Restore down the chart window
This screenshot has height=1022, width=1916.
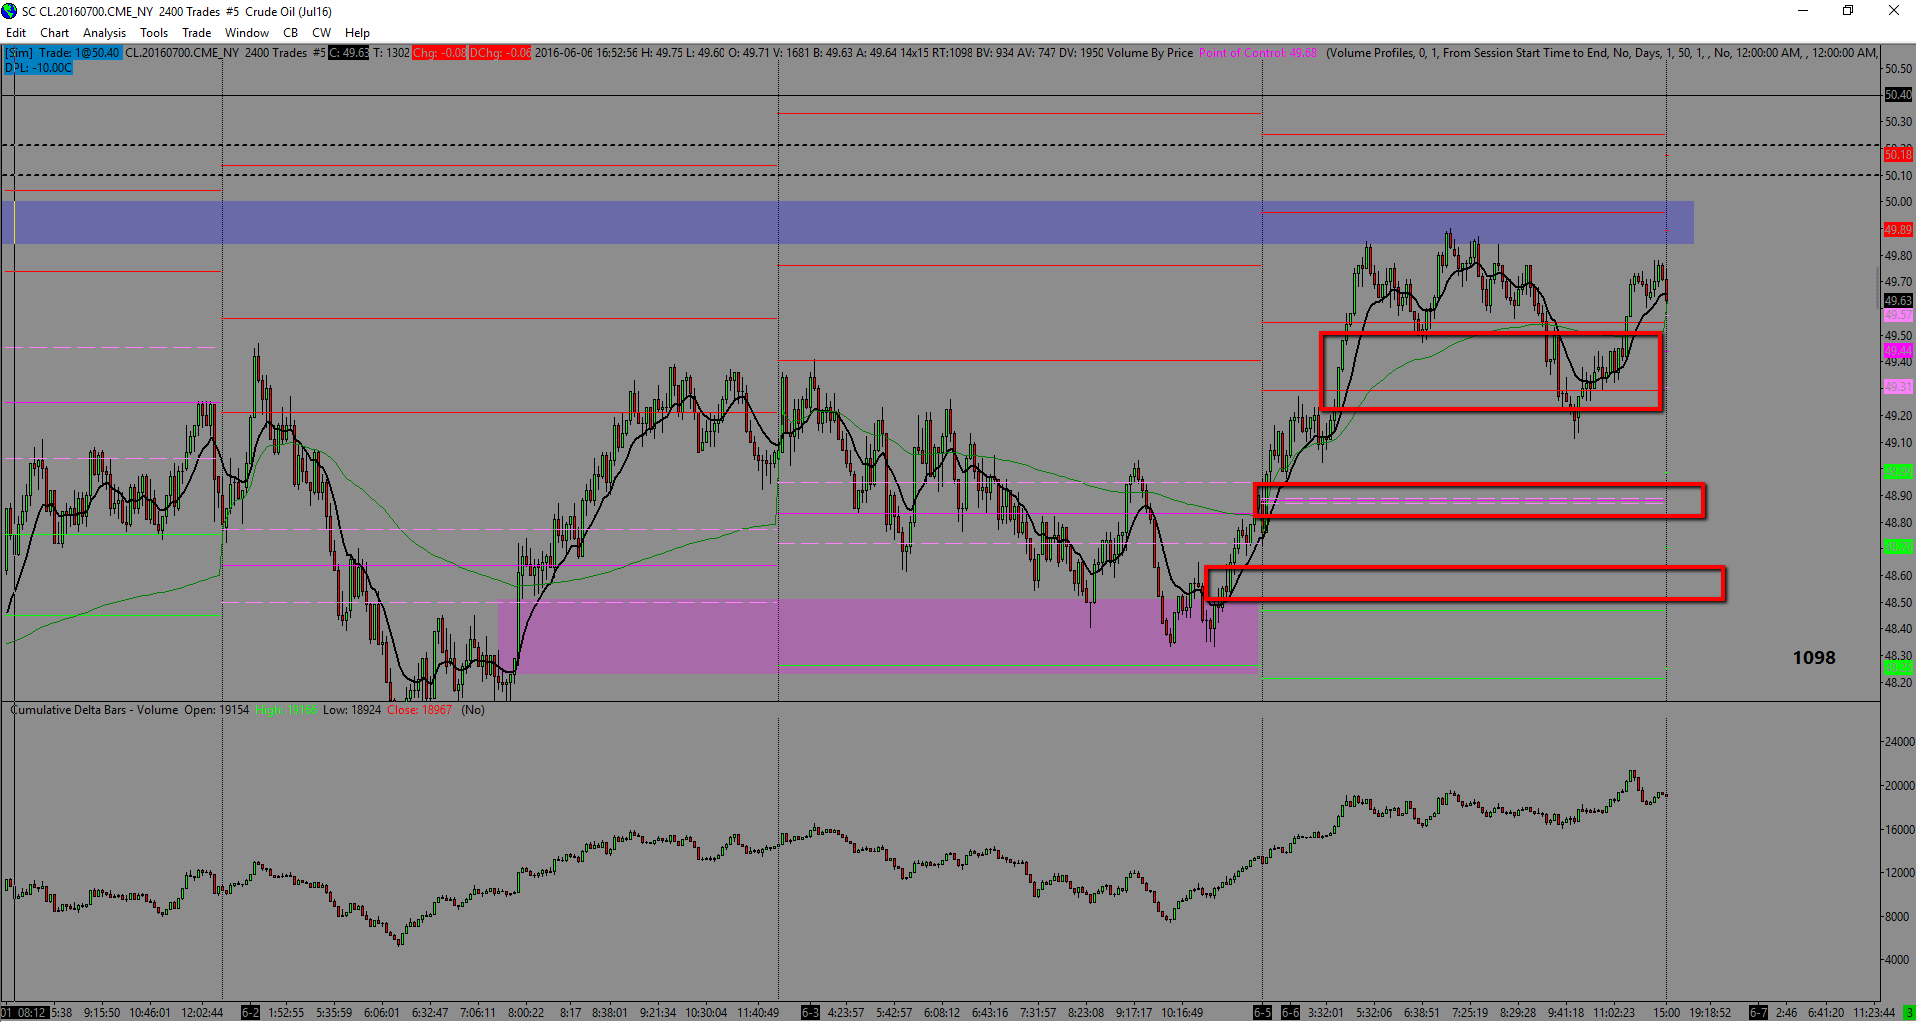(1848, 11)
